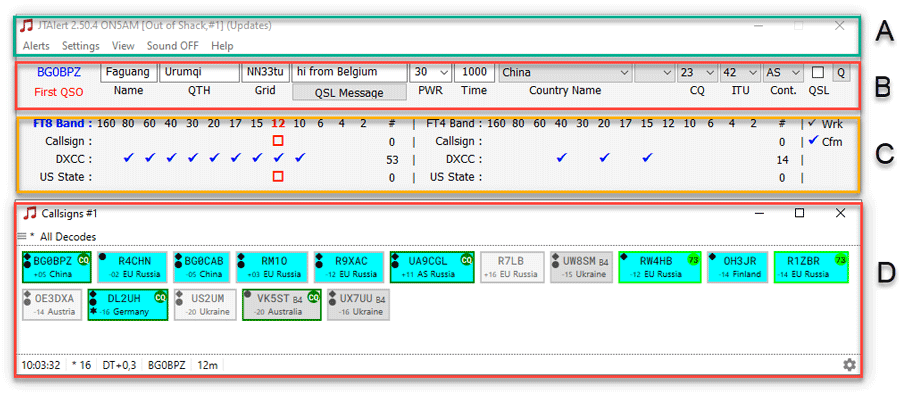Image resolution: width=900 pixels, height=398 pixels.
Task: Select the UX7UU Ukraine callsign tile
Action: tap(358, 304)
